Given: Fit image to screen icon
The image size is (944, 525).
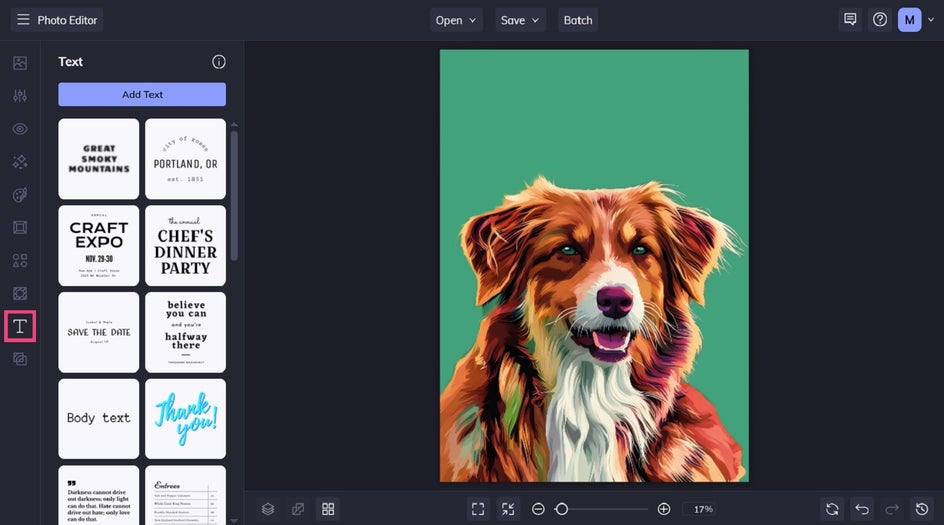Looking at the screenshot, I should pos(478,509).
